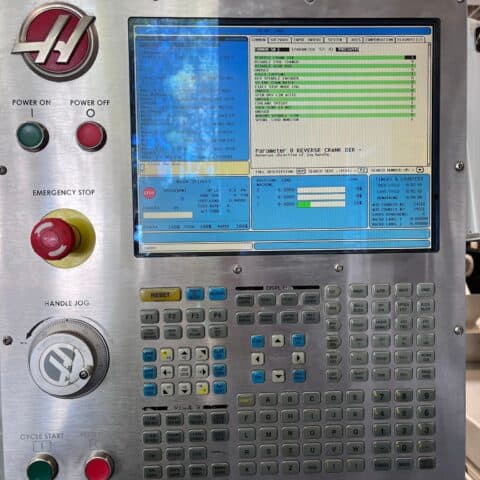Select the highlighted first parameter tab
Image resolution: width=480 pixels, height=480 pixels.
(x=259, y=40)
